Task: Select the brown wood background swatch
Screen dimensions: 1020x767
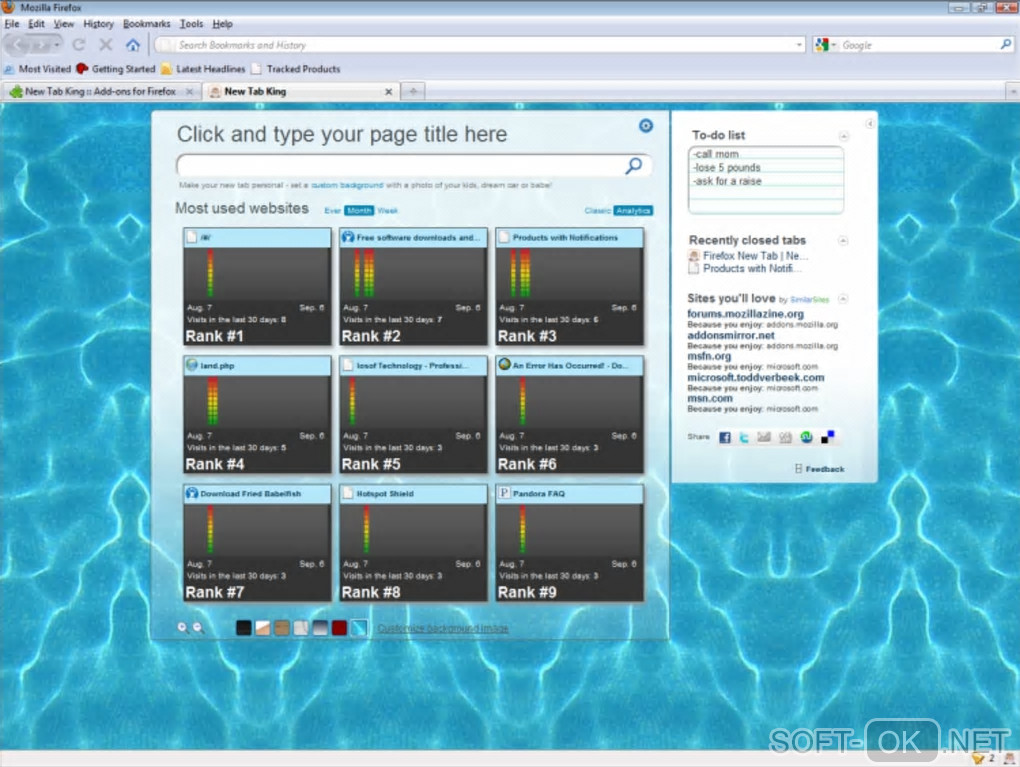Action: tap(282, 628)
